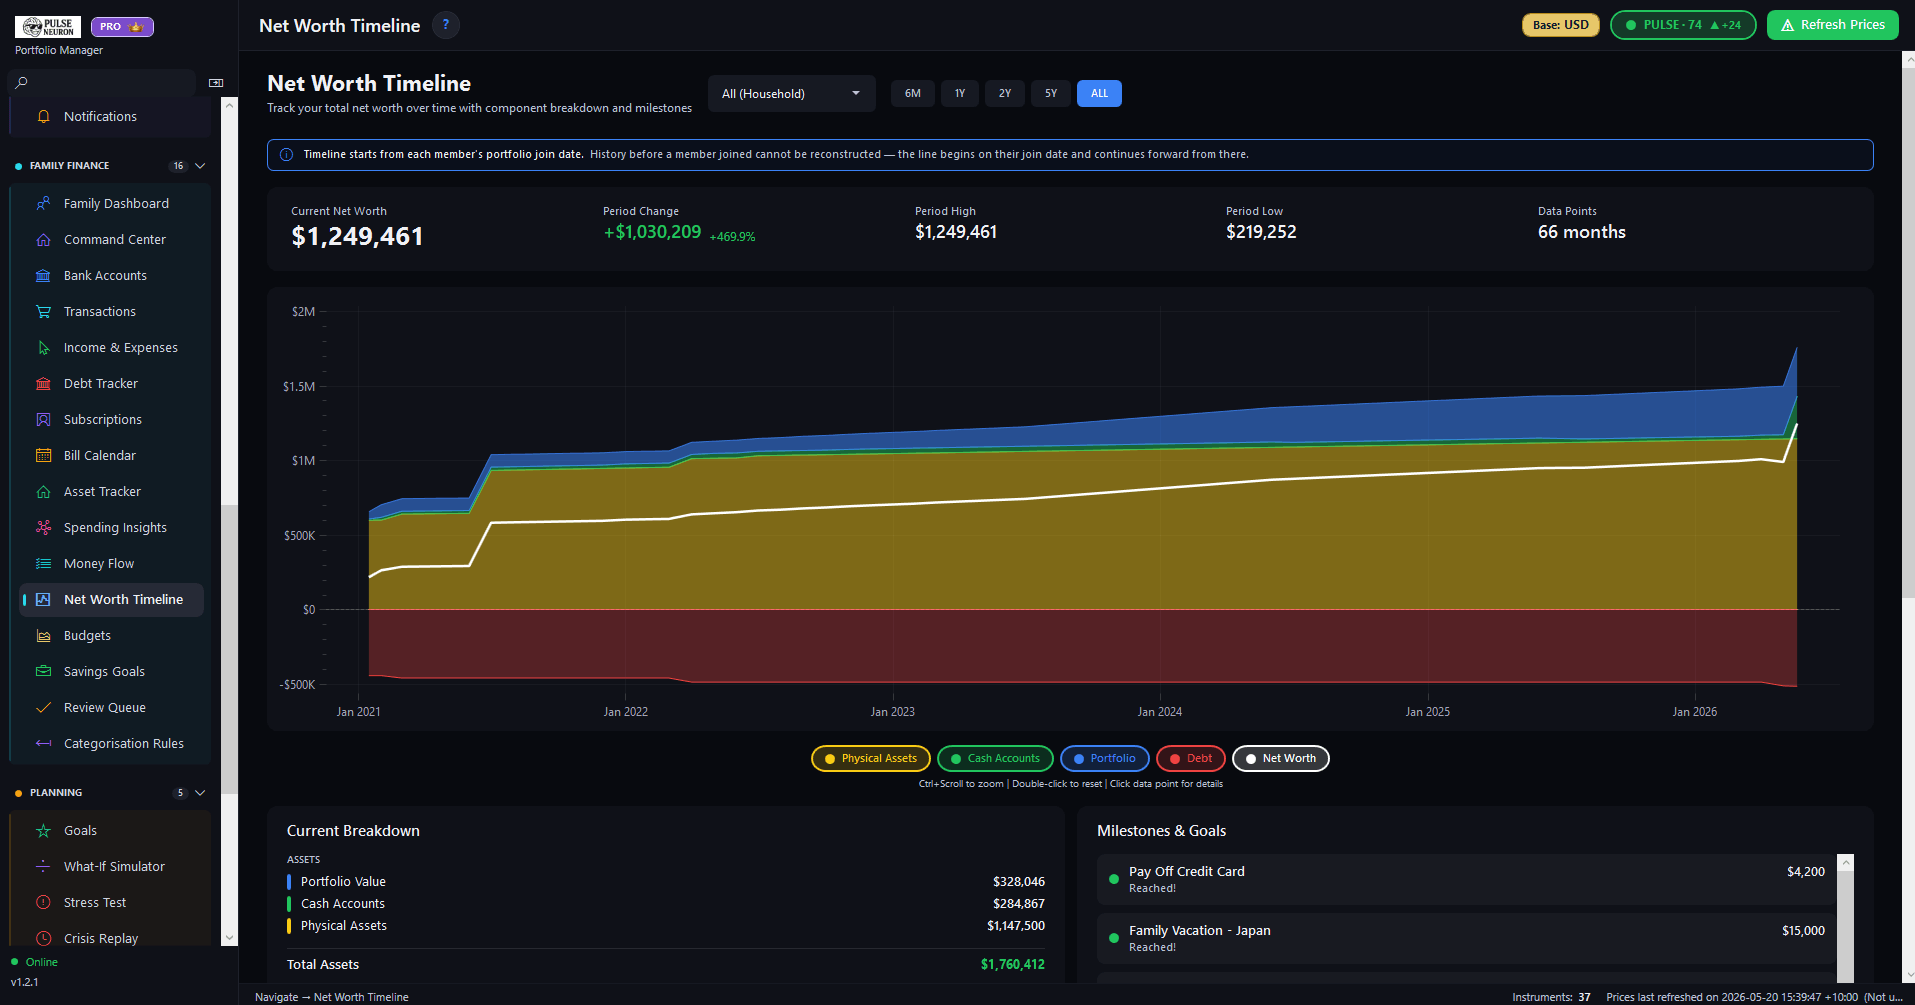
Task: Click the Bank Accounts icon
Action: [x=43, y=276]
